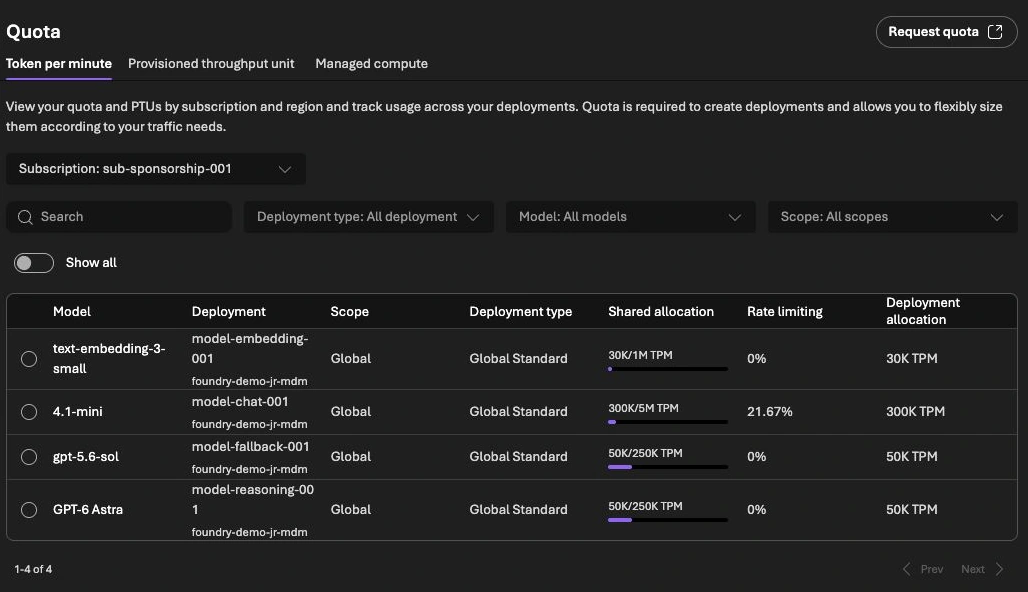The image size is (1028, 592).
Task: Choose the GPT-6 Astra row radio button
Action: click(x=29, y=510)
